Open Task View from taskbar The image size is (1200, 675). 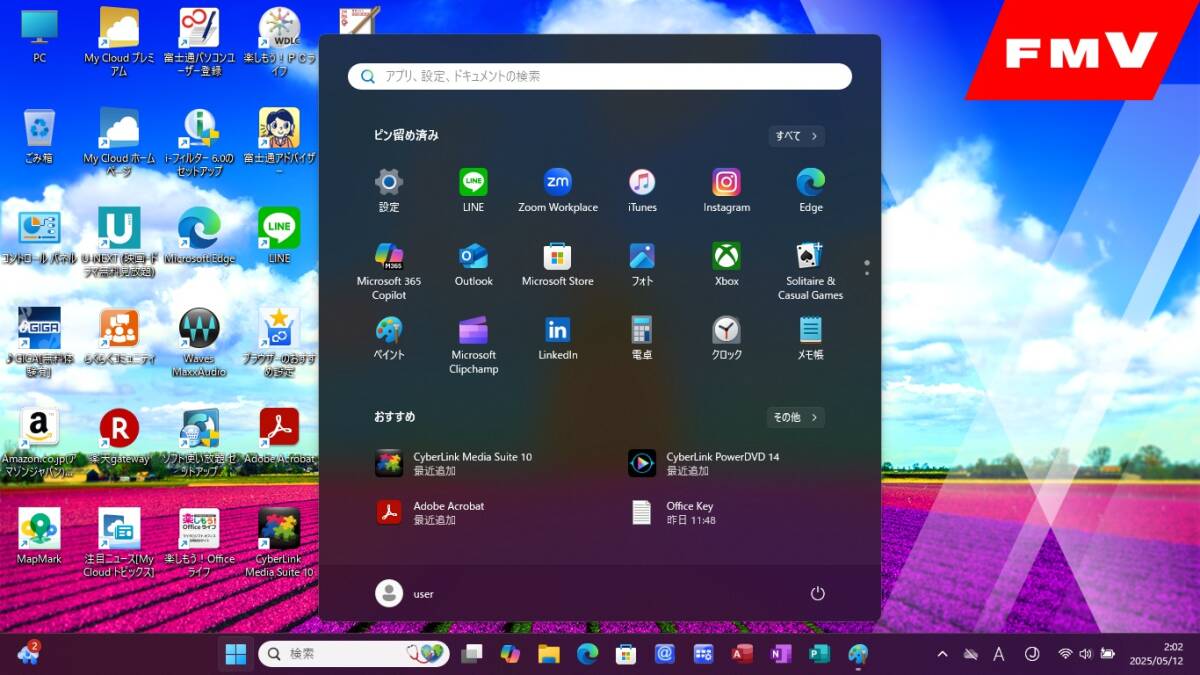click(471, 654)
